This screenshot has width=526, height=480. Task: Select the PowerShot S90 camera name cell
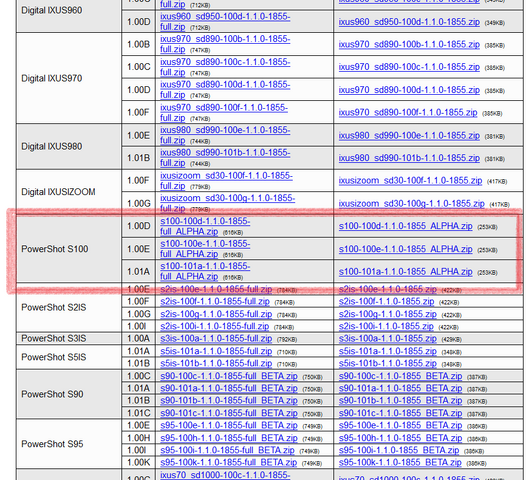pyautogui.click(x=69, y=394)
